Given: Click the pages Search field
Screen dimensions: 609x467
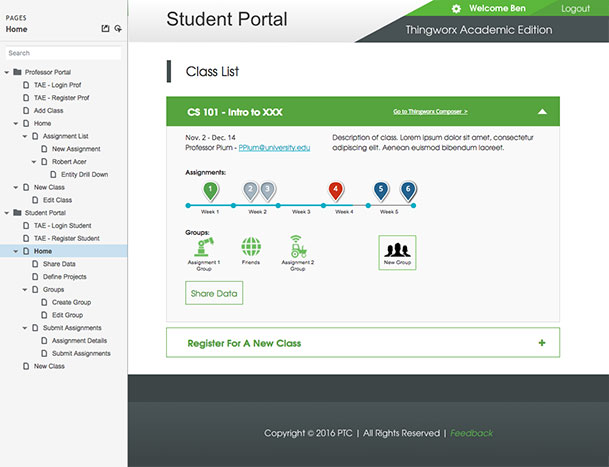Looking at the screenshot, I should [x=63, y=53].
